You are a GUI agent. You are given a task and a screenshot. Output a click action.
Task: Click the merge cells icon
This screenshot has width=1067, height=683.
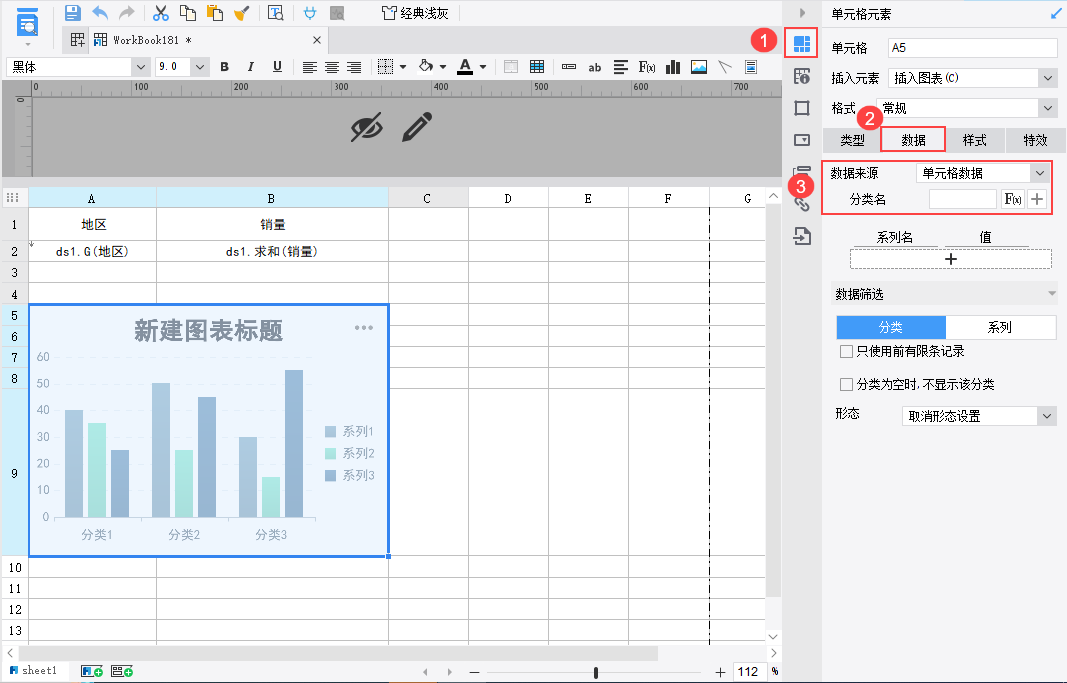click(511, 67)
